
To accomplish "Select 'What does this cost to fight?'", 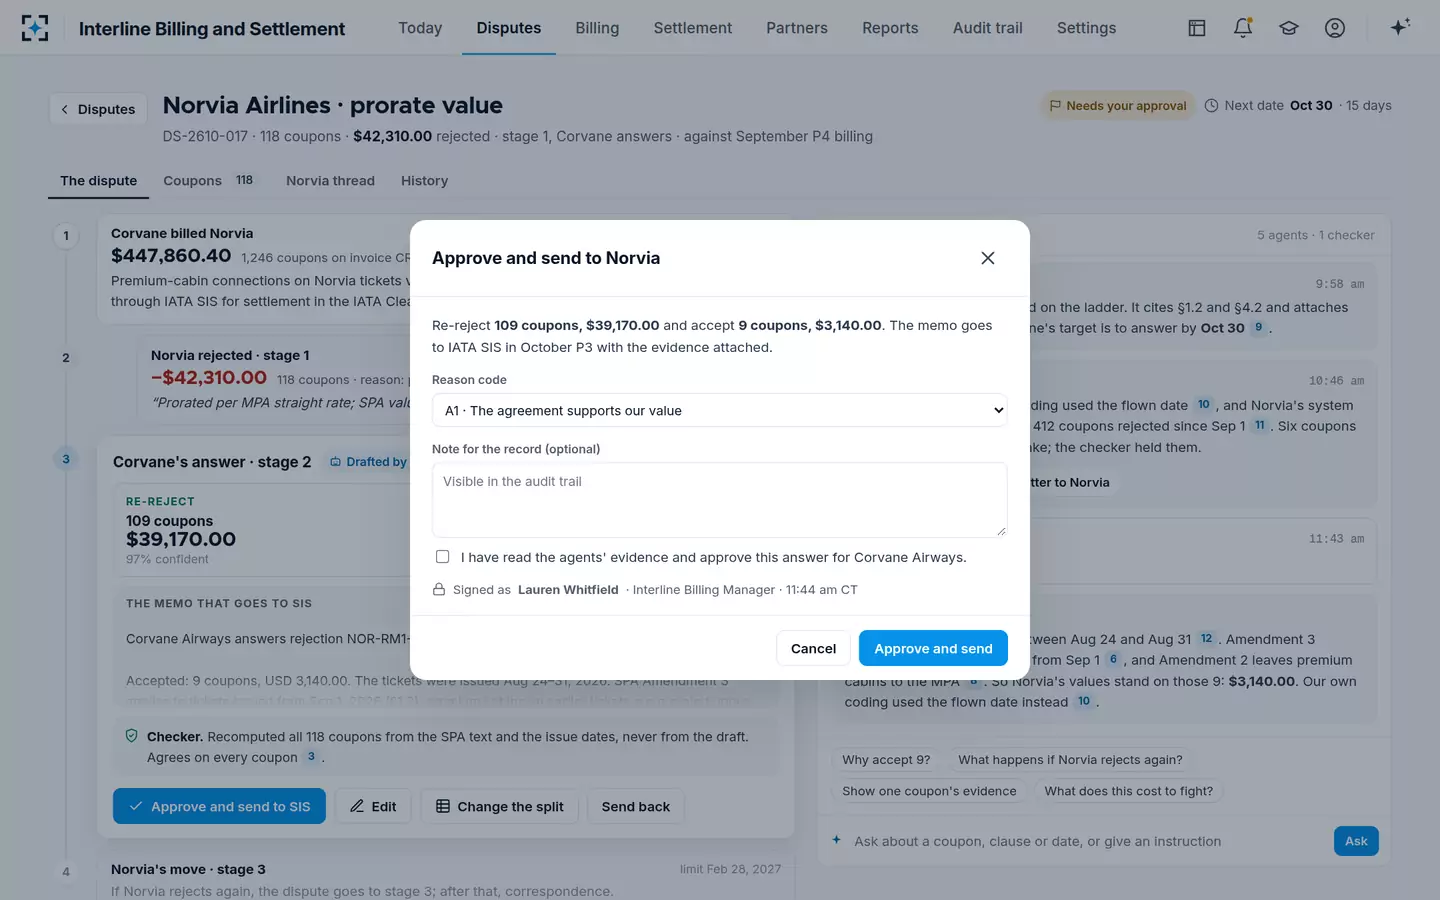I will pyautogui.click(x=1128, y=791).
